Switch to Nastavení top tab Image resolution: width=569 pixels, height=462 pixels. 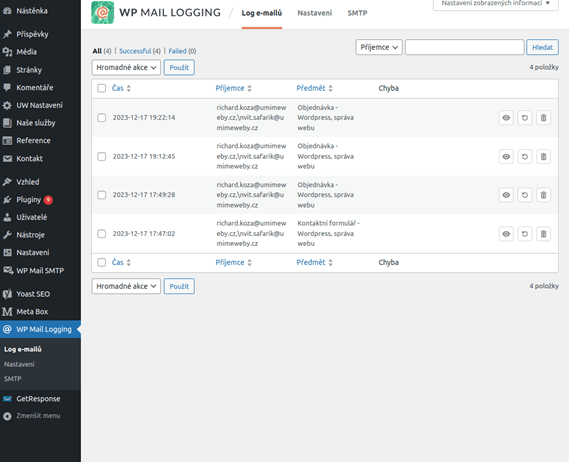[315, 13]
